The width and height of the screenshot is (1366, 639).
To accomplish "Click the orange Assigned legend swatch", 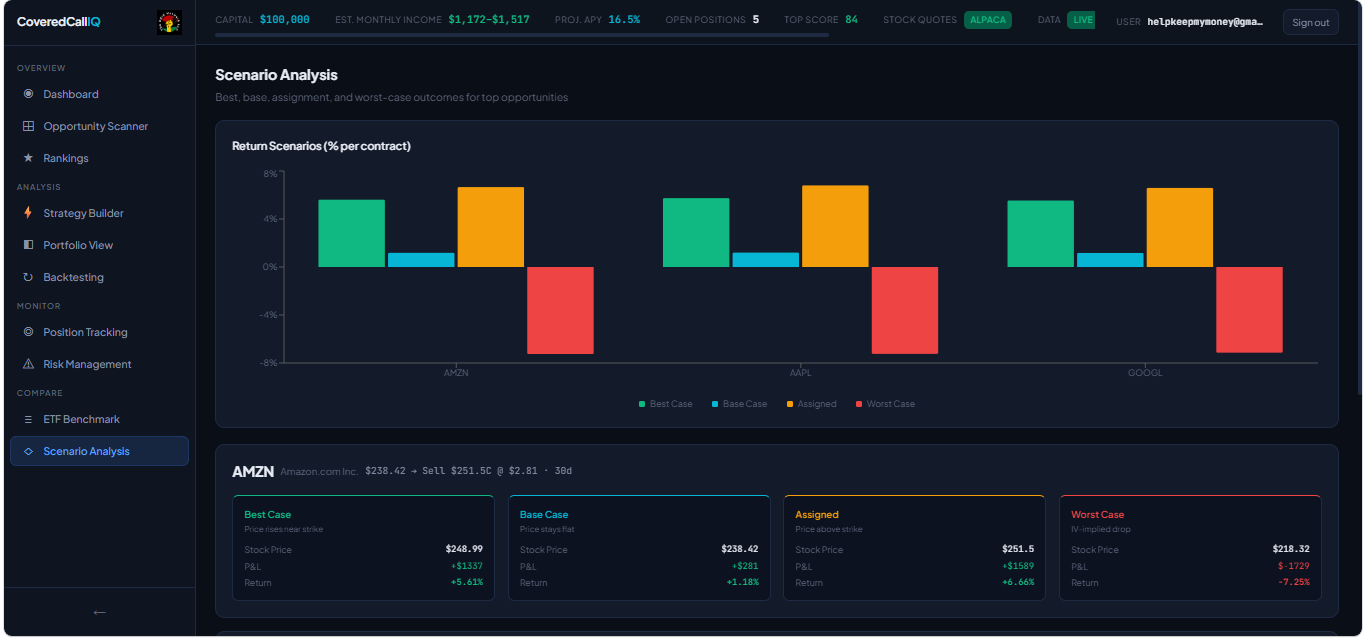I will 790,404.
